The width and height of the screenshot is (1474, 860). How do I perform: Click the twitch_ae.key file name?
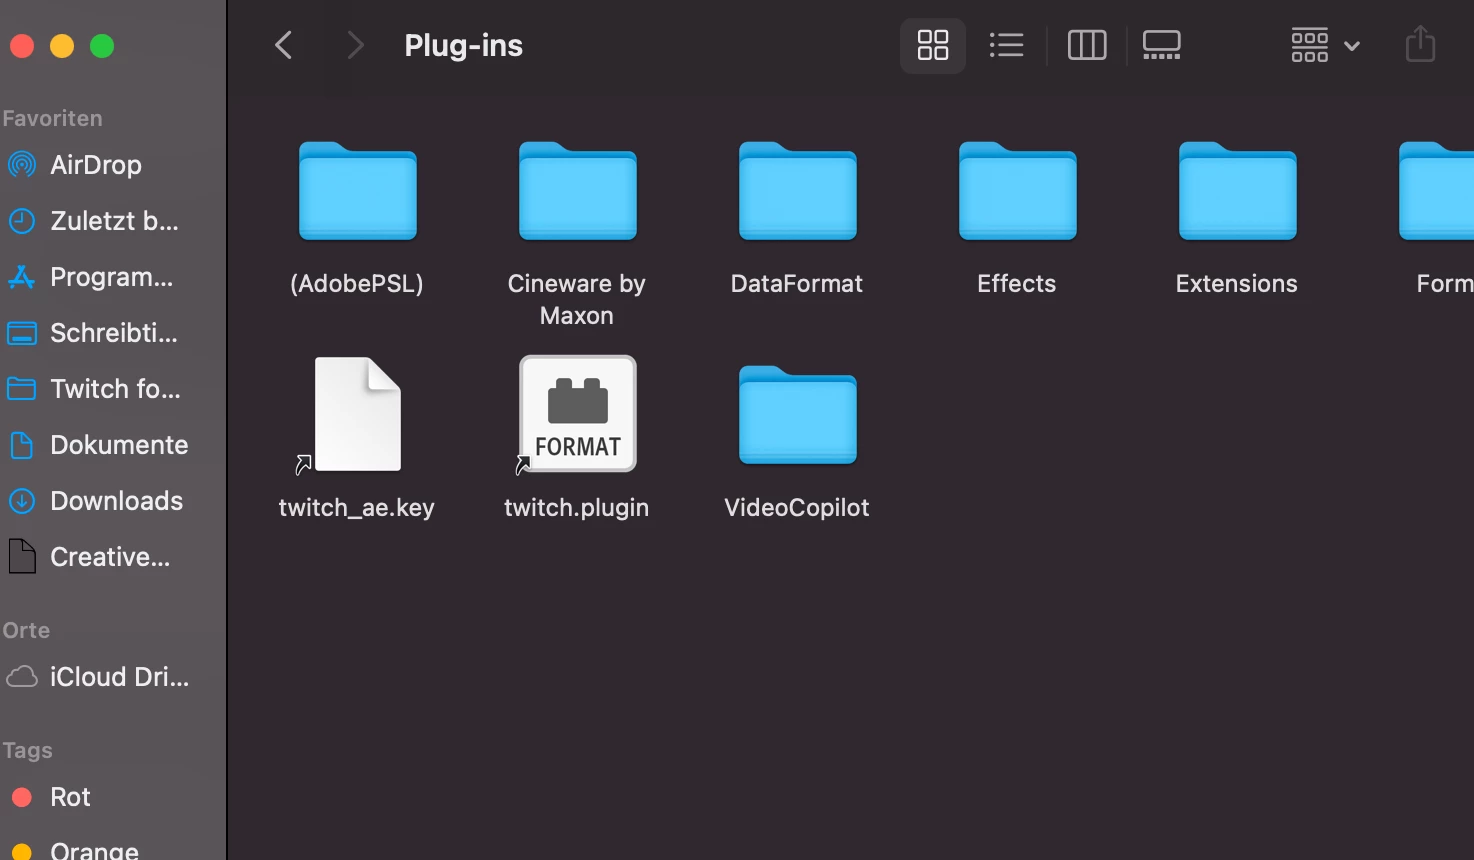tap(357, 508)
